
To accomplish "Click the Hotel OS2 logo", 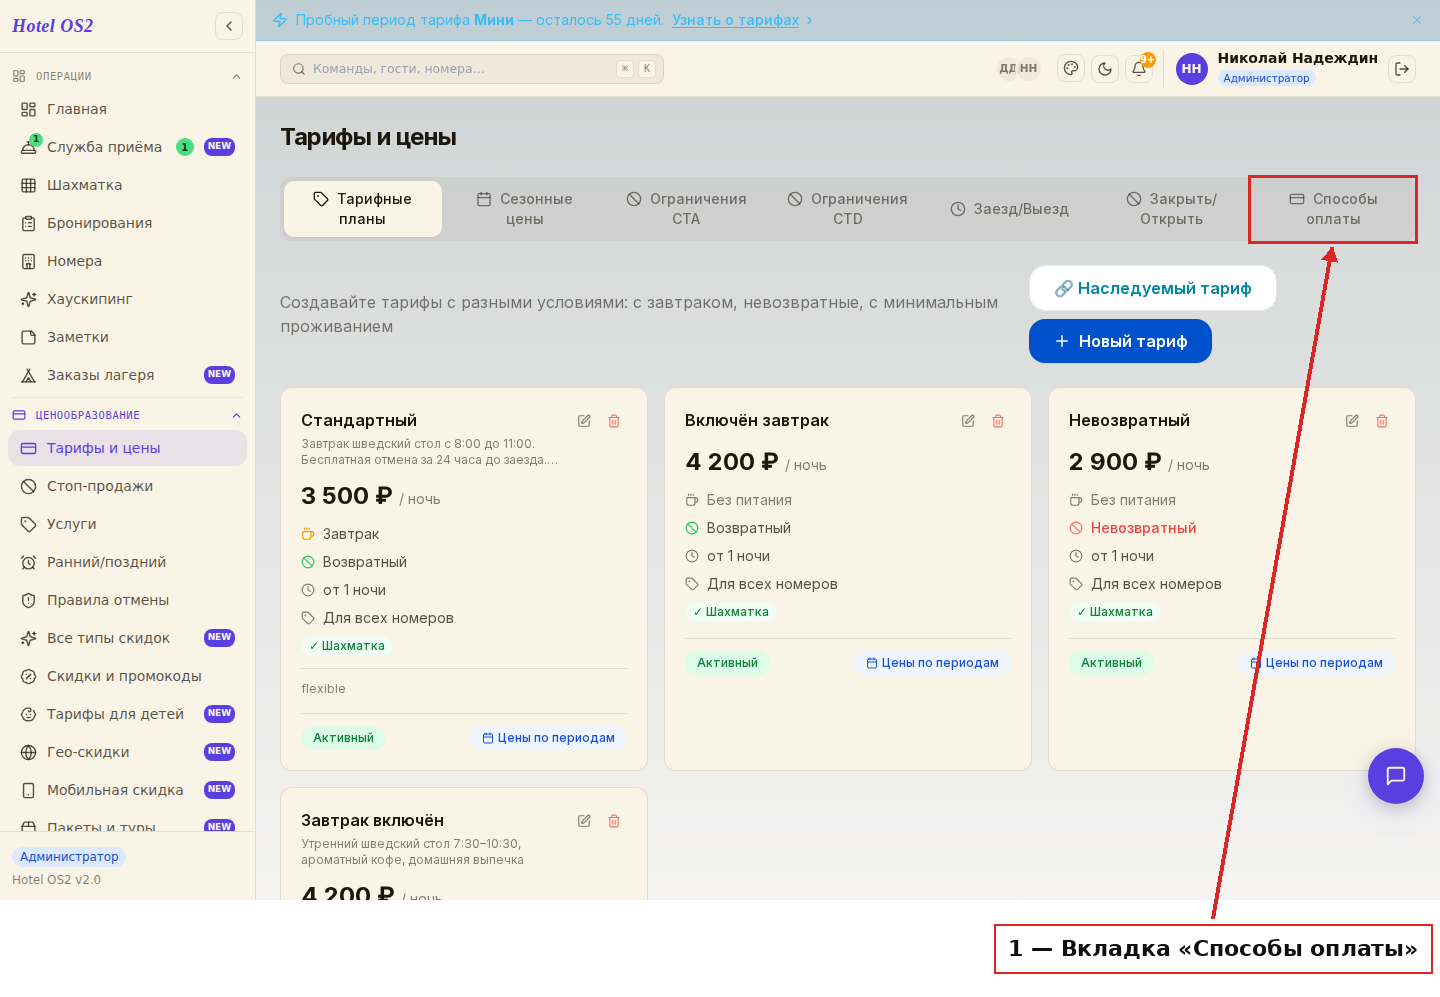I will tap(52, 26).
